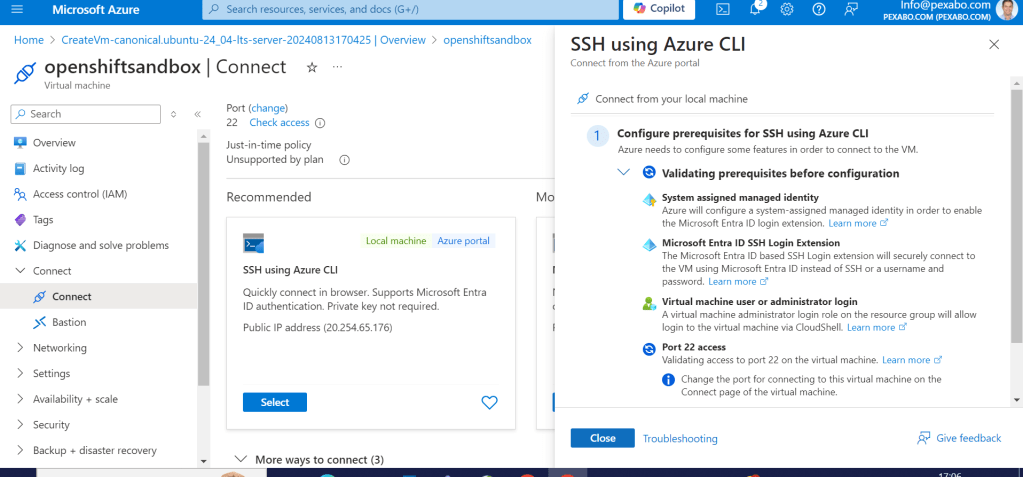Open the notifications bell
1023x477 pixels.
pyautogui.click(x=756, y=9)
